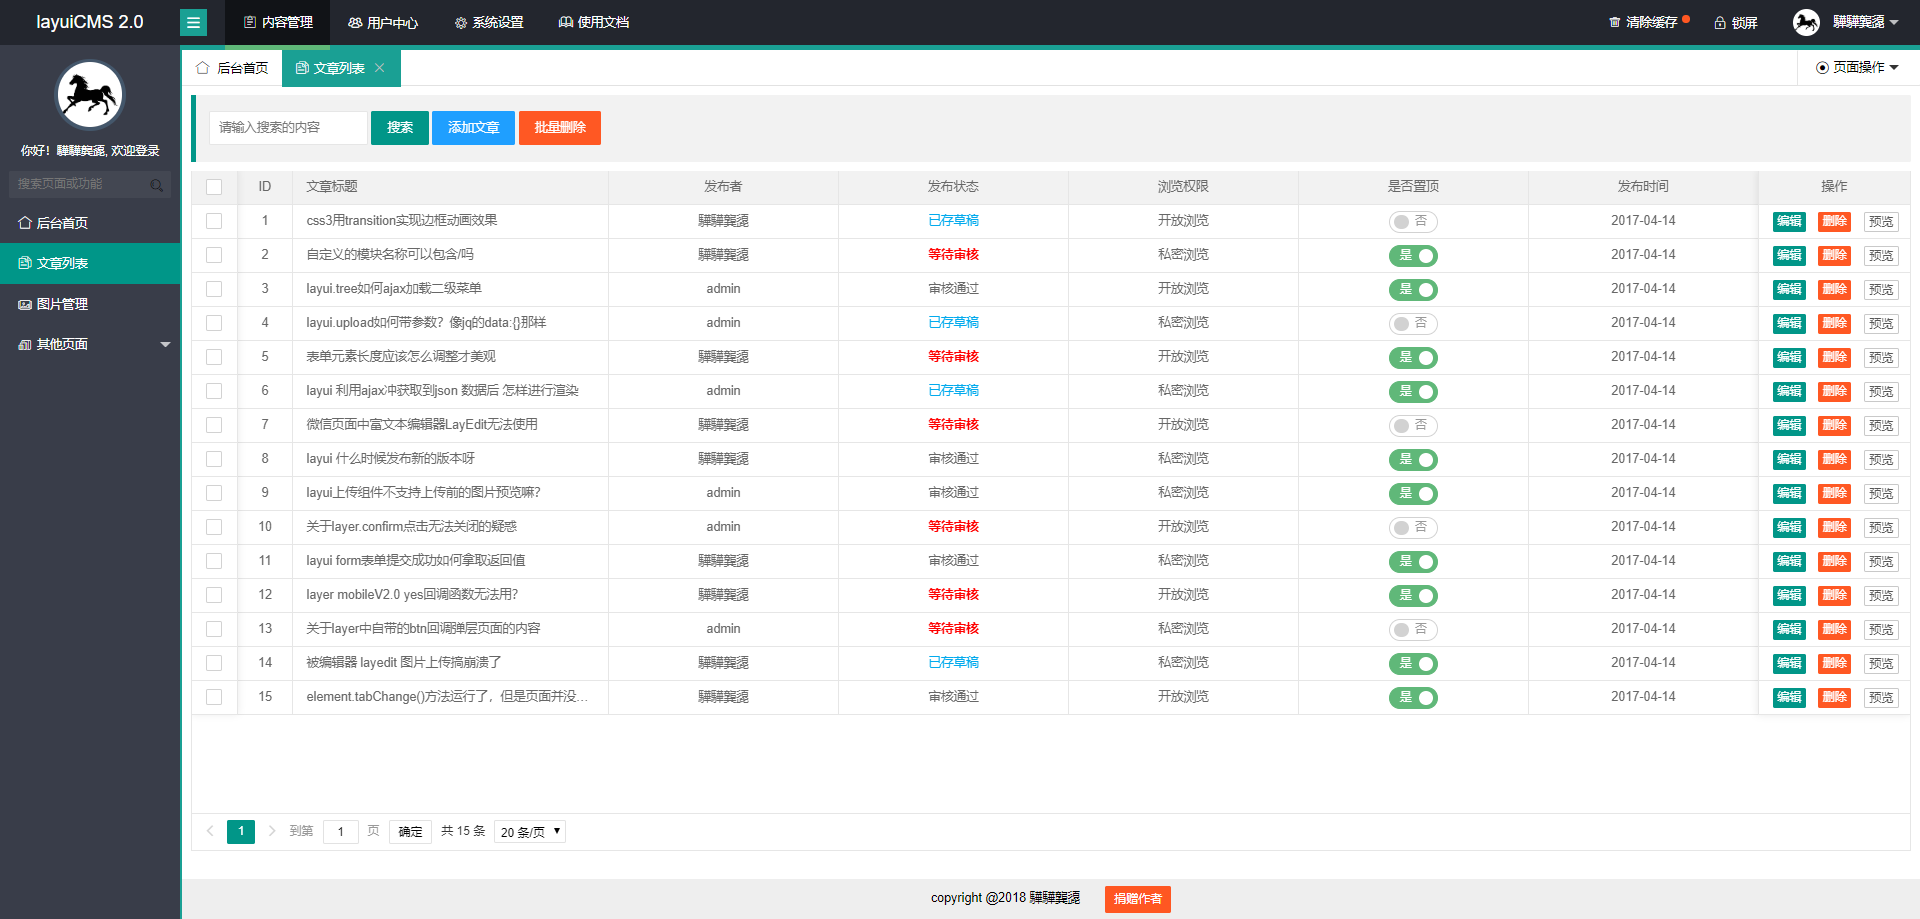Open the 20 条/页 page size dropdown
The height and width of the screenshot is (919, 1920).
tap(530, 832)
